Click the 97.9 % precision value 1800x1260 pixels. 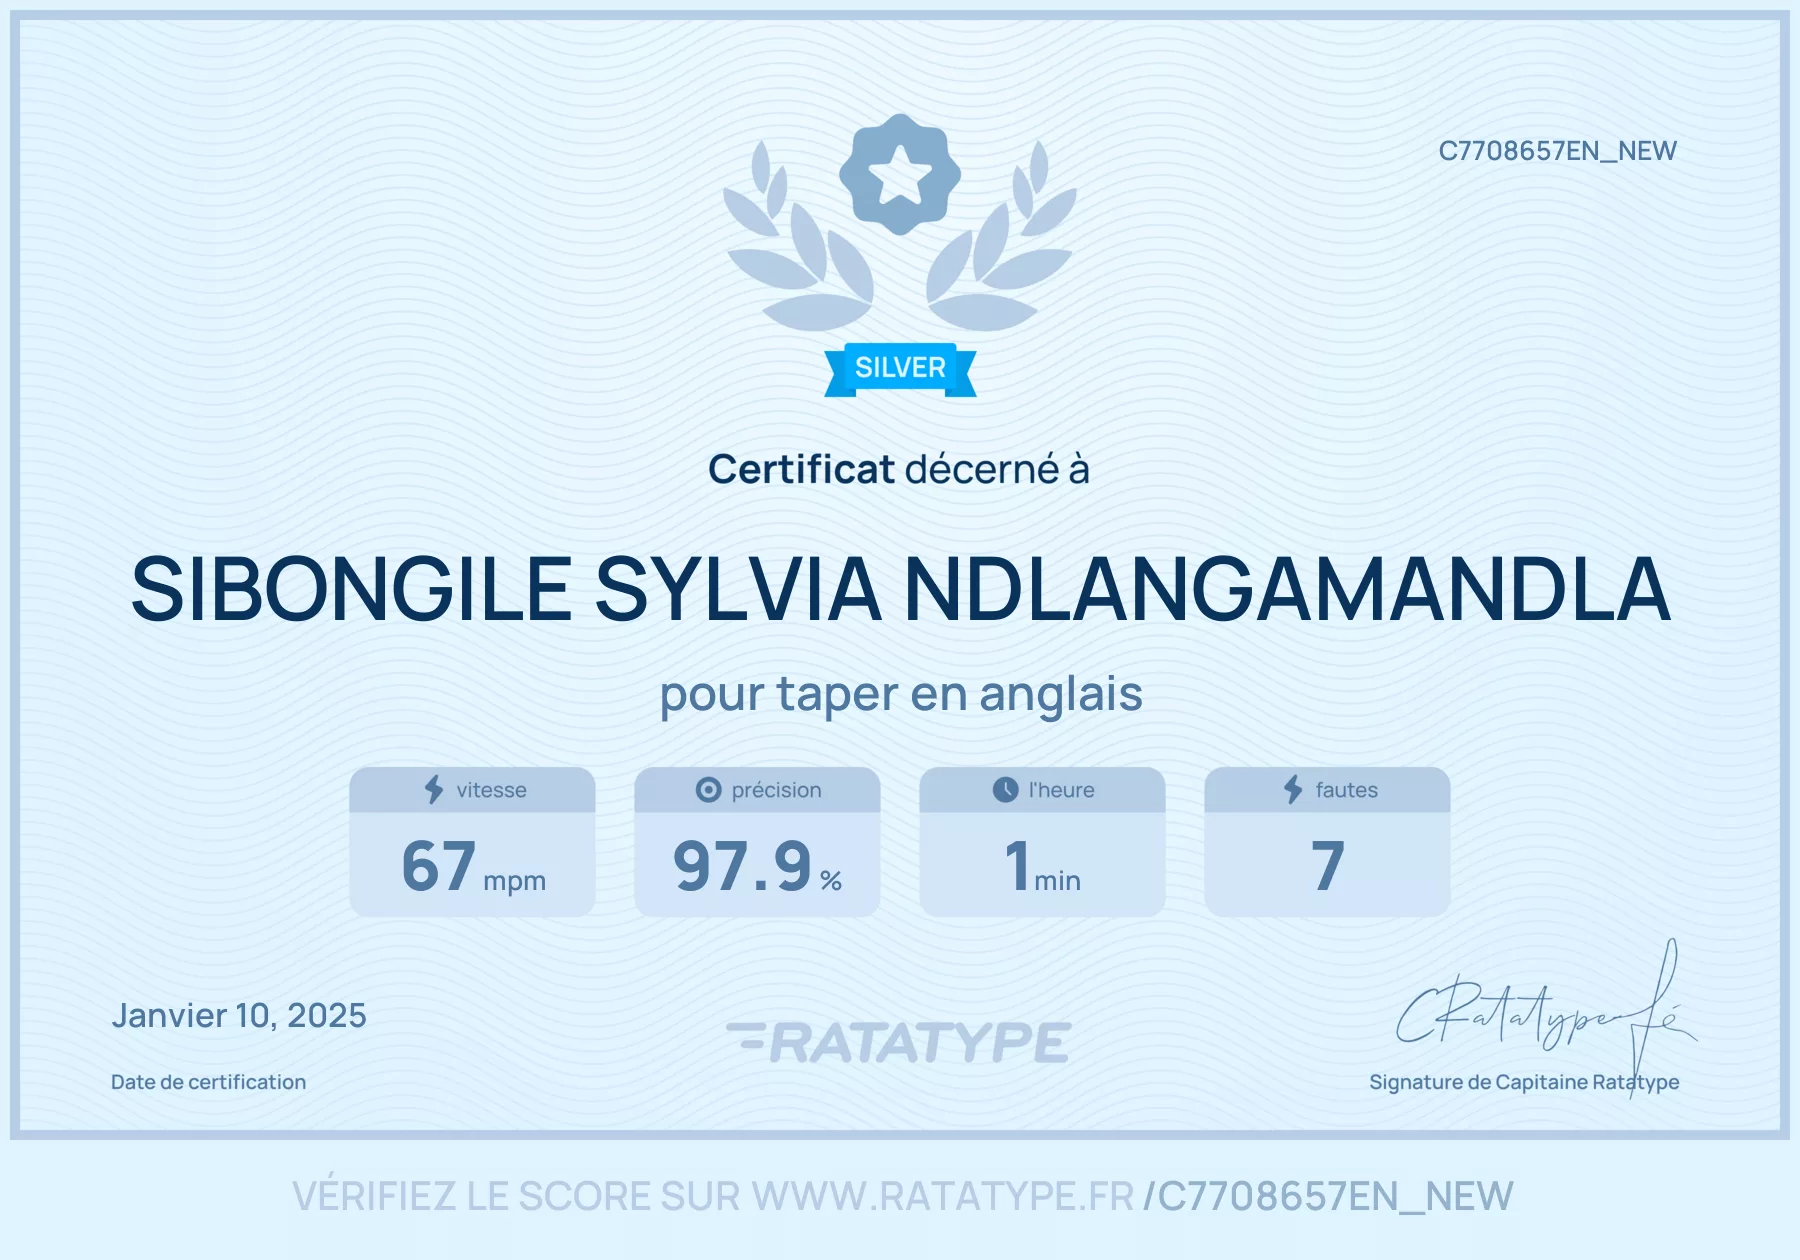(757, 866)
